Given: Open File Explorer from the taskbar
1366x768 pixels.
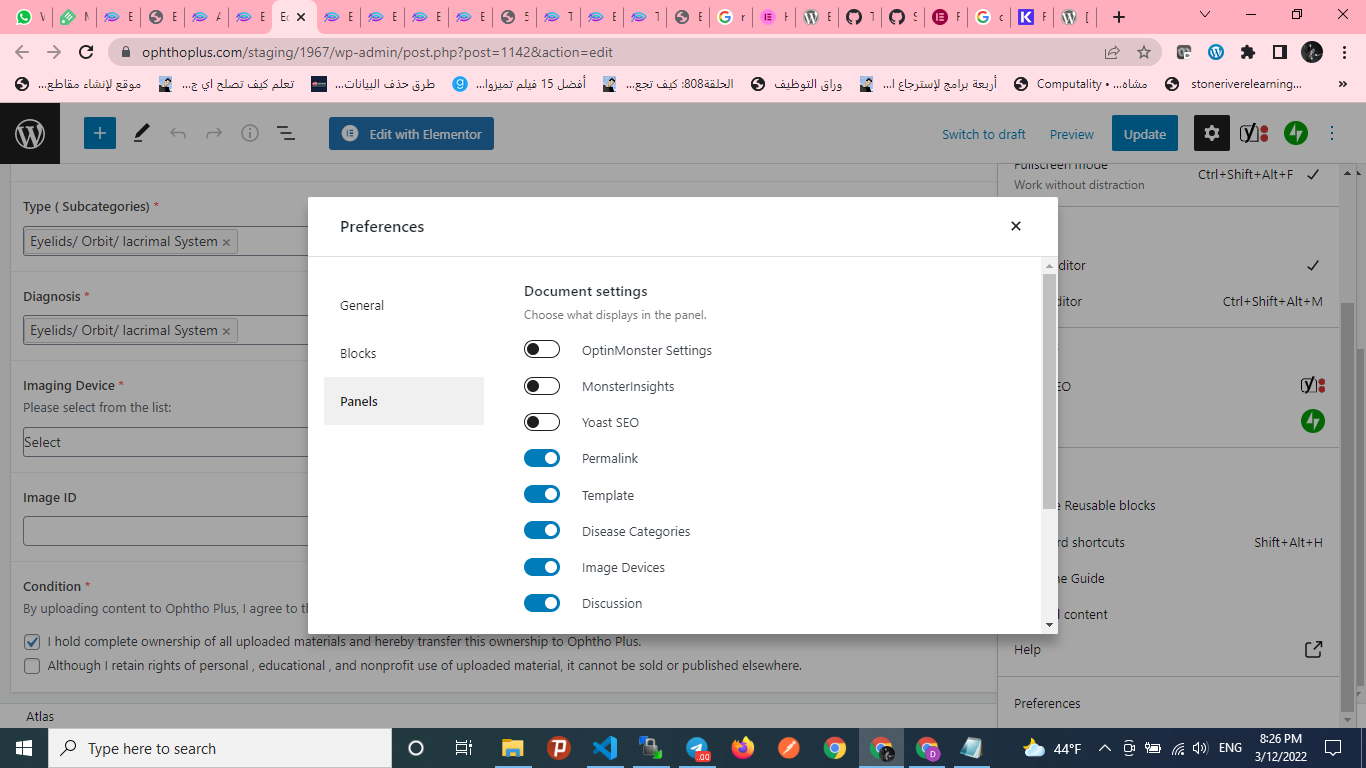Looking at the screenshot, I should [x=512, y=748].
